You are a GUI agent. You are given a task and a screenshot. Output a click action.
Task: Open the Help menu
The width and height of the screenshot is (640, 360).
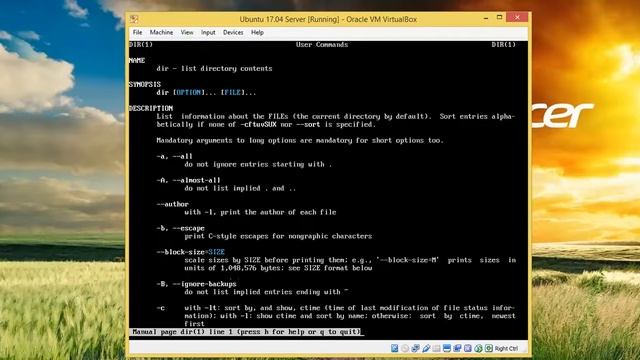pos(257,32)
